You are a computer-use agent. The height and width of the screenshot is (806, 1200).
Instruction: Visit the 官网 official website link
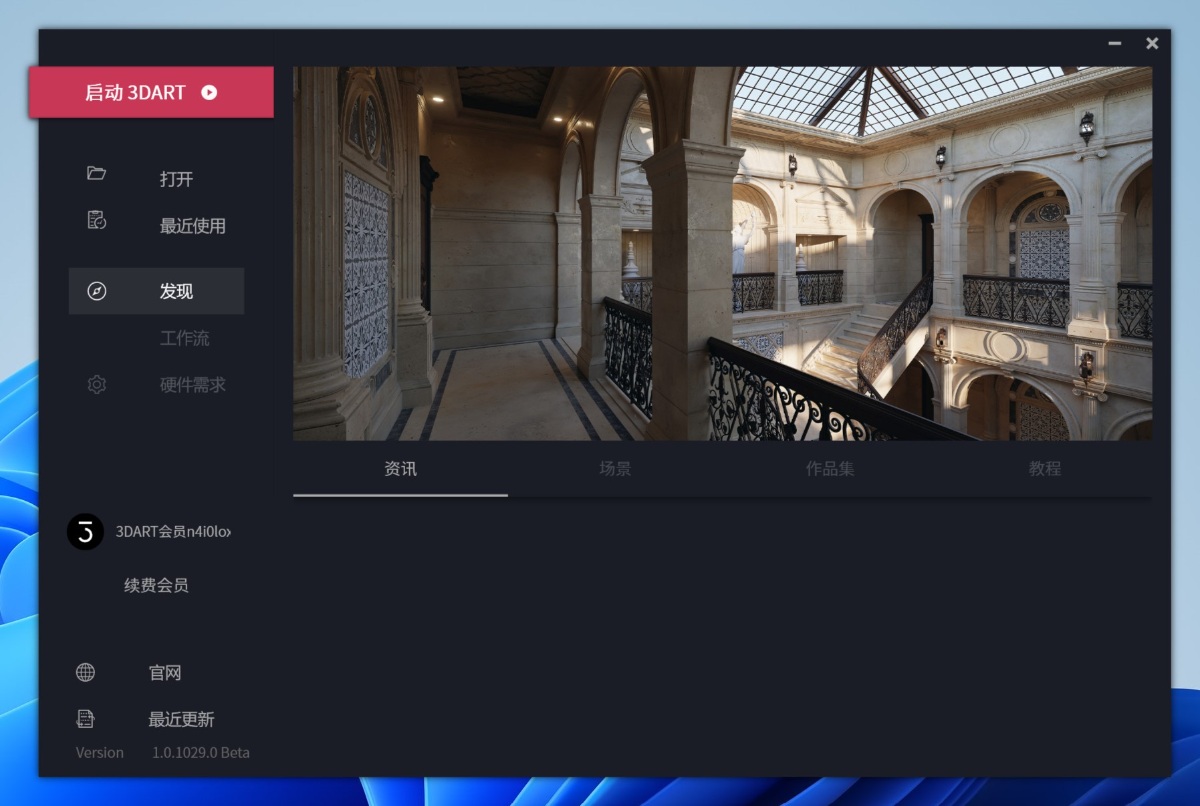point(165,673)
